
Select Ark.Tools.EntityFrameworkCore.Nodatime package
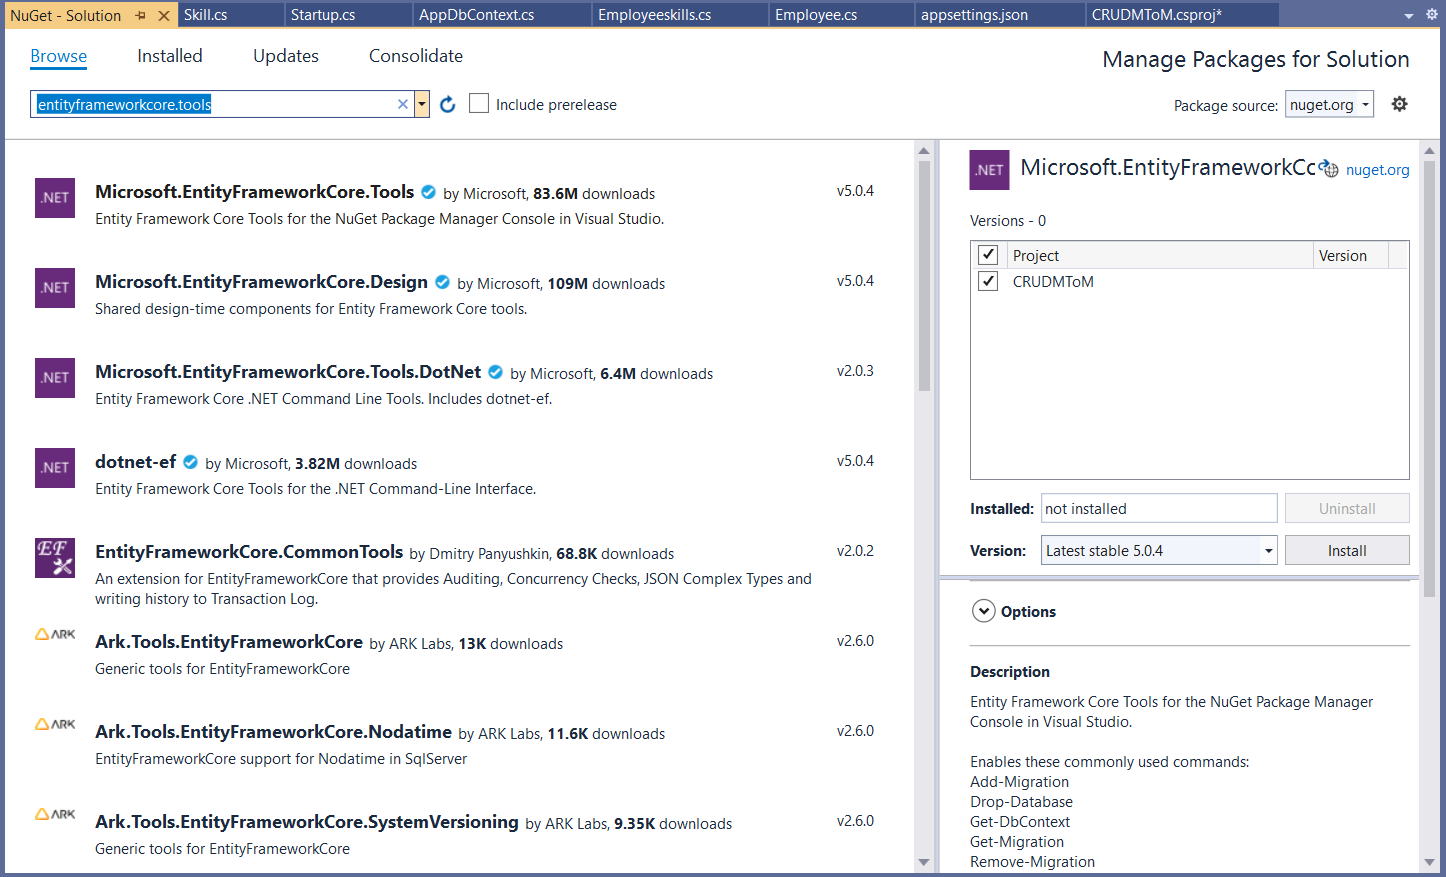coord(460,743)
